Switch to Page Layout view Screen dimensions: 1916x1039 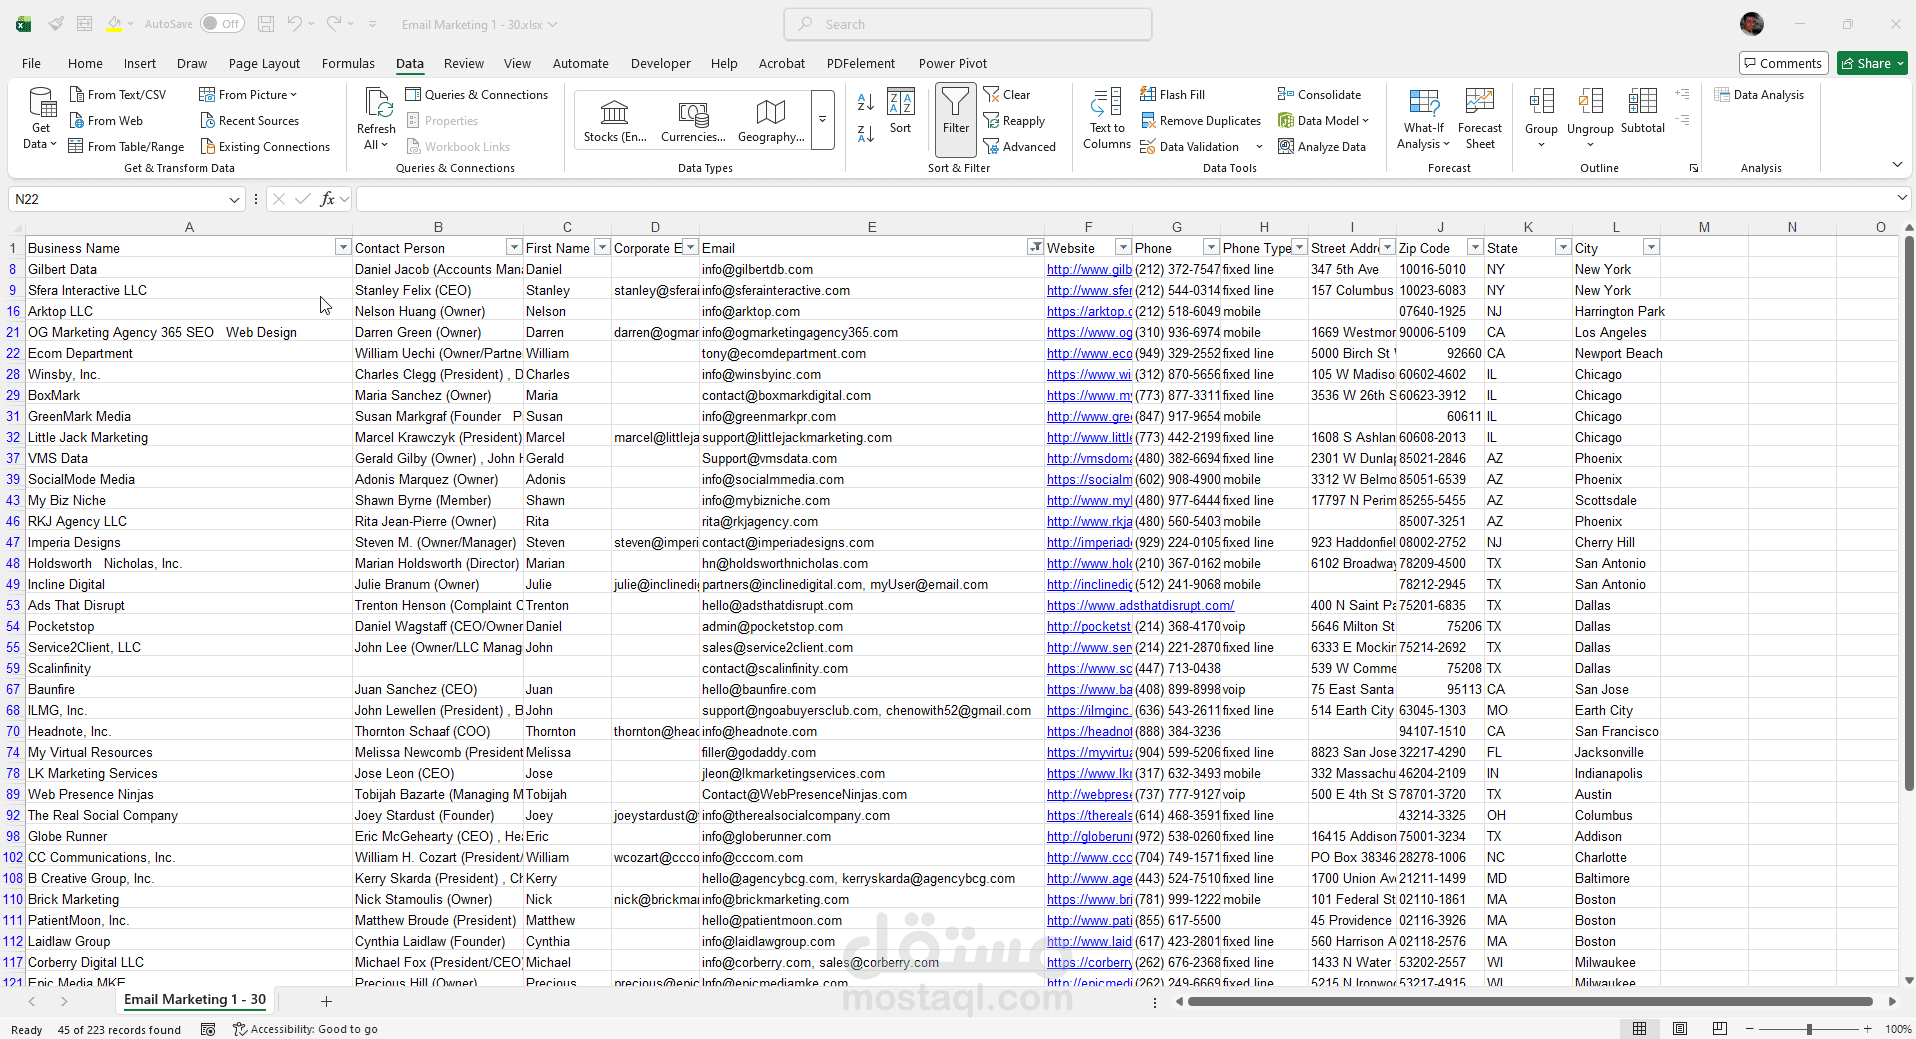(1680, 1029)
